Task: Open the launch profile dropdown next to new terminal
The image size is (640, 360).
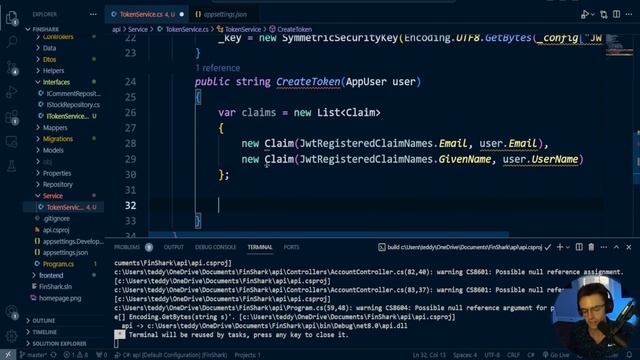Action: 568,247
